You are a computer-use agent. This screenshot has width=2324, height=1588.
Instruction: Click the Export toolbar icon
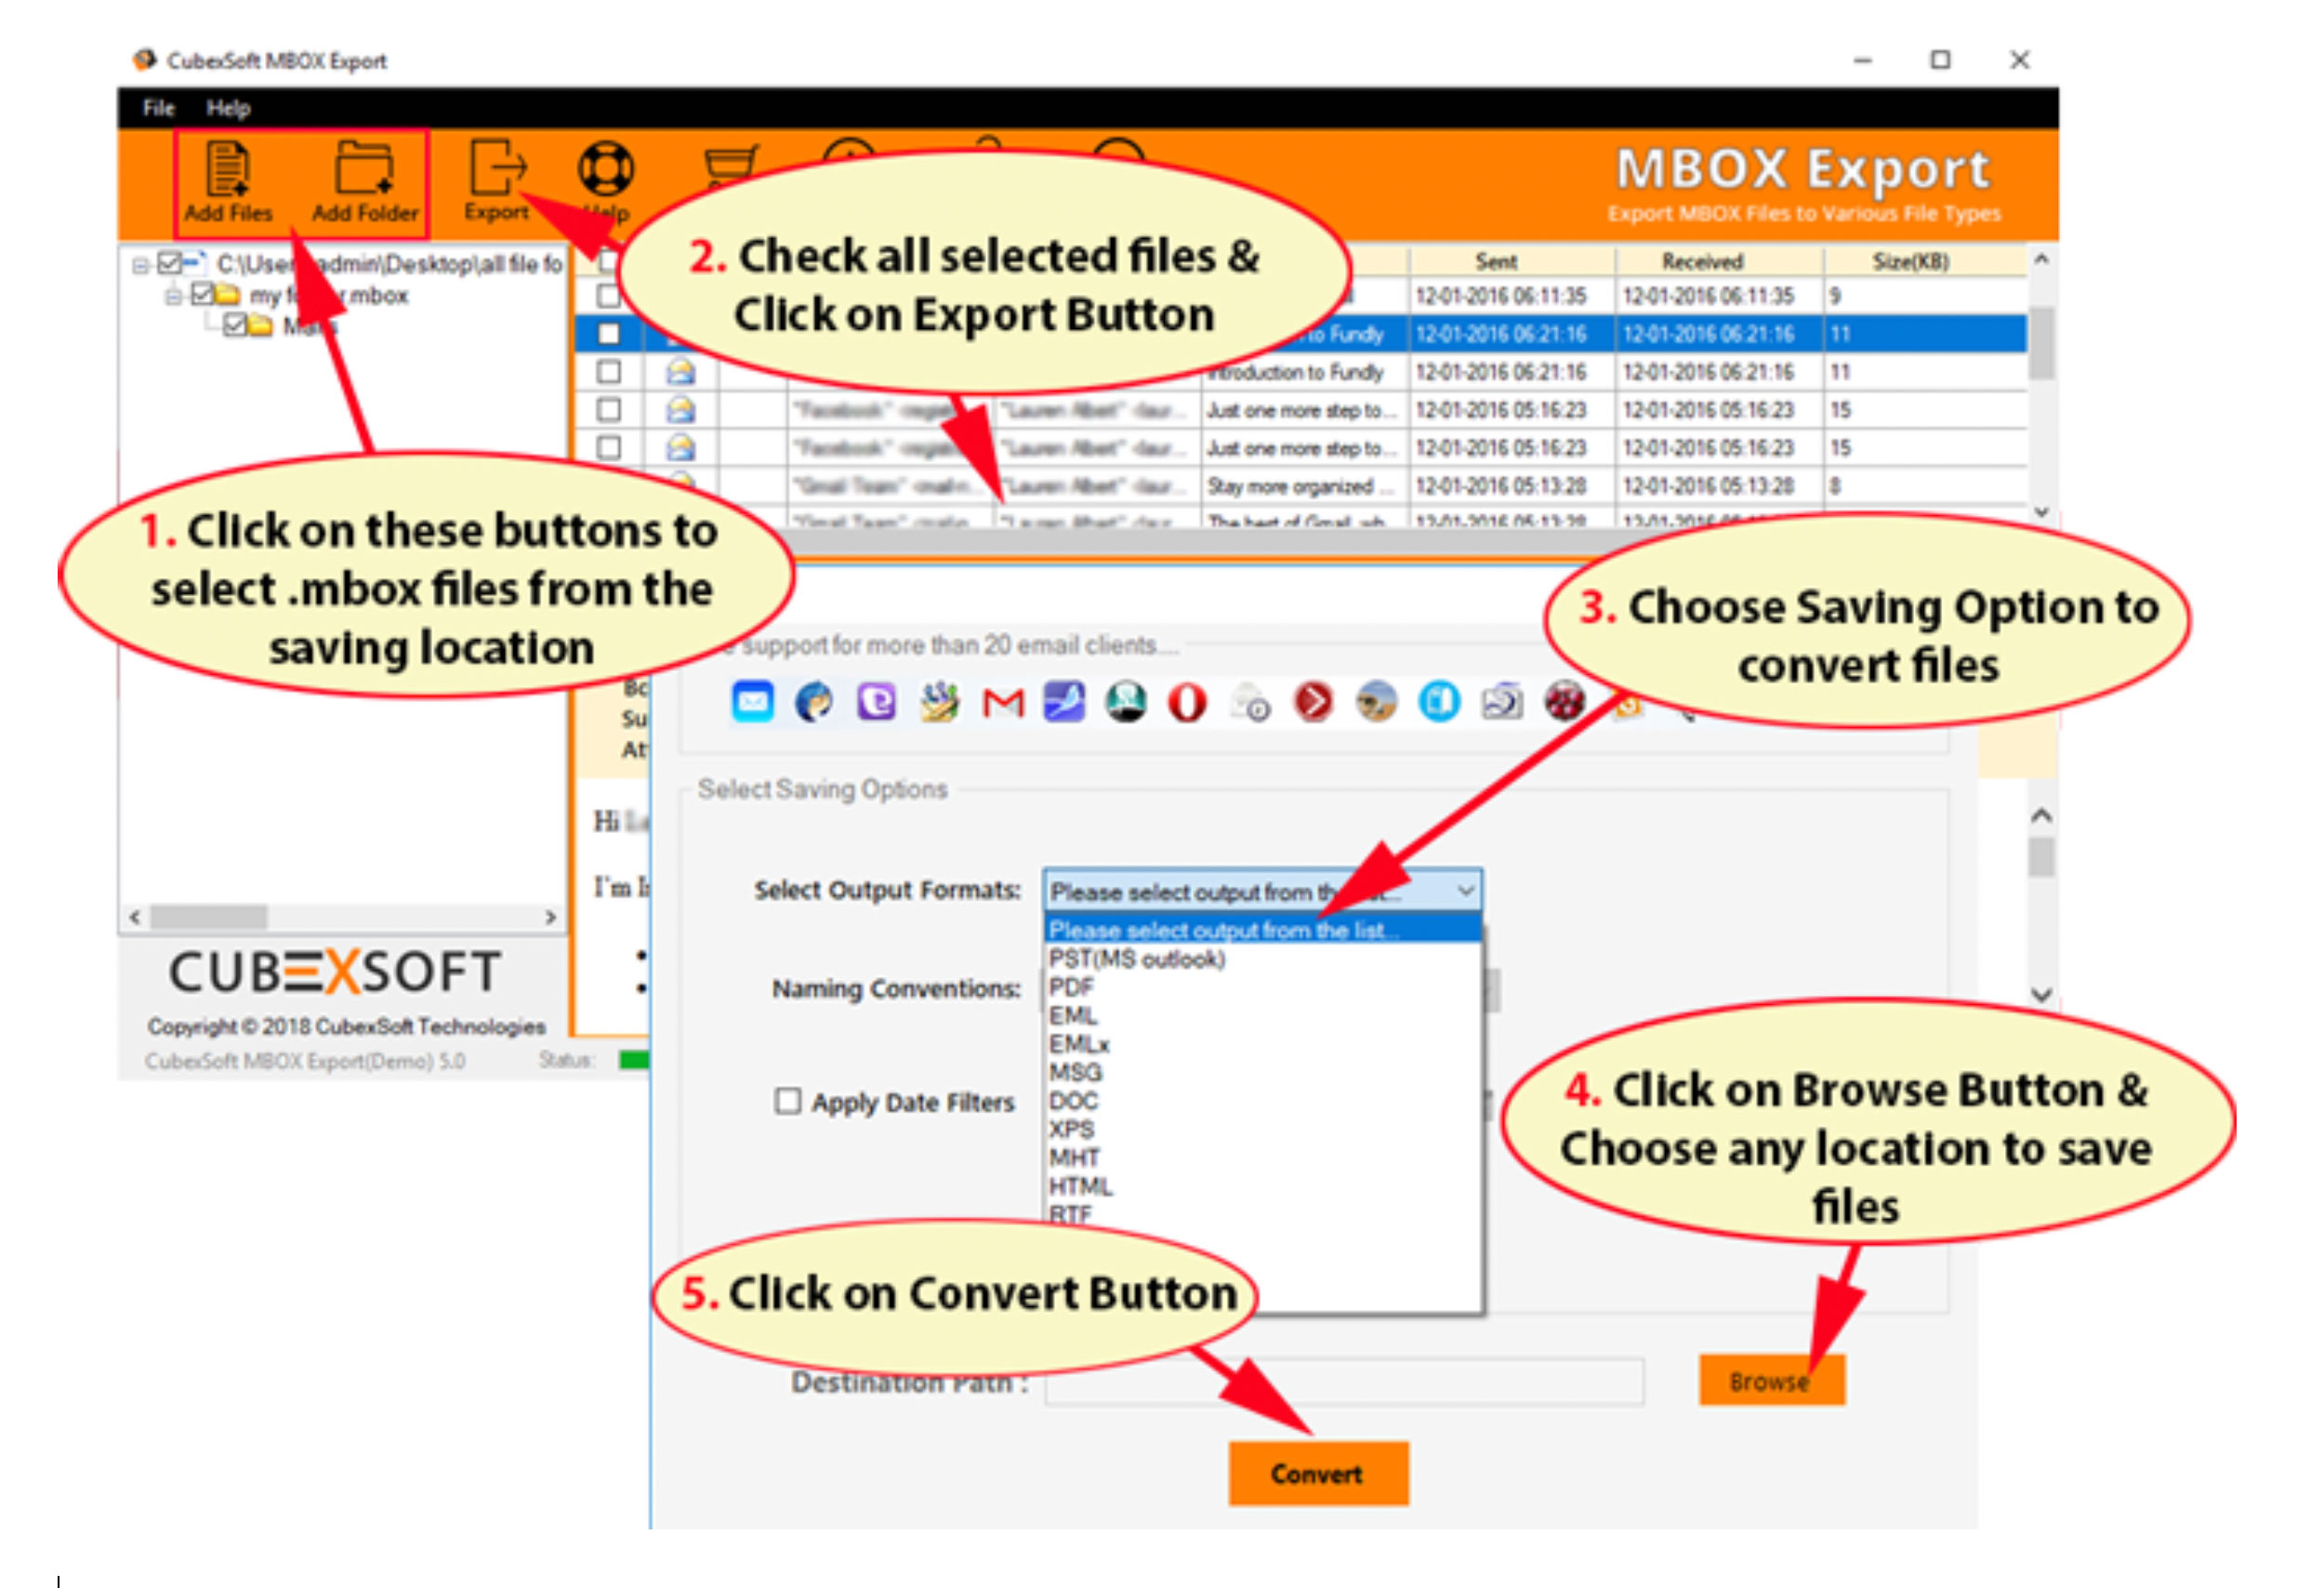pyautogui.click(x=497, y=180)
